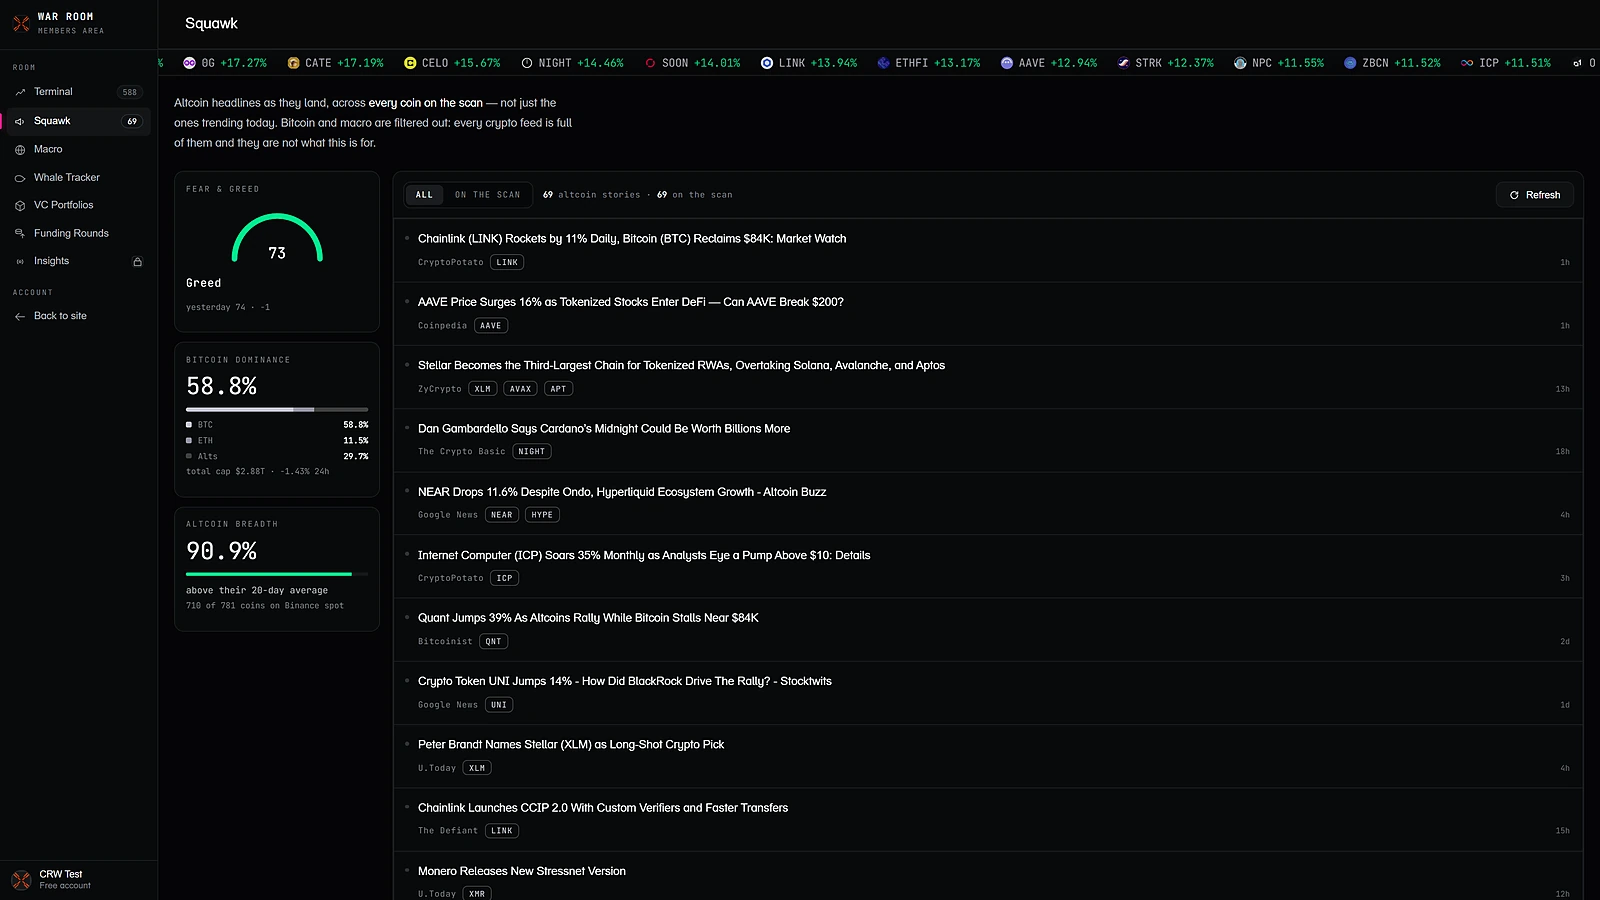The height and width of the screenshot is (900, 1600).
Task: Click the Altcoin Breadth green progress bar
Action: pyautogui.click(x=269, y=574)
